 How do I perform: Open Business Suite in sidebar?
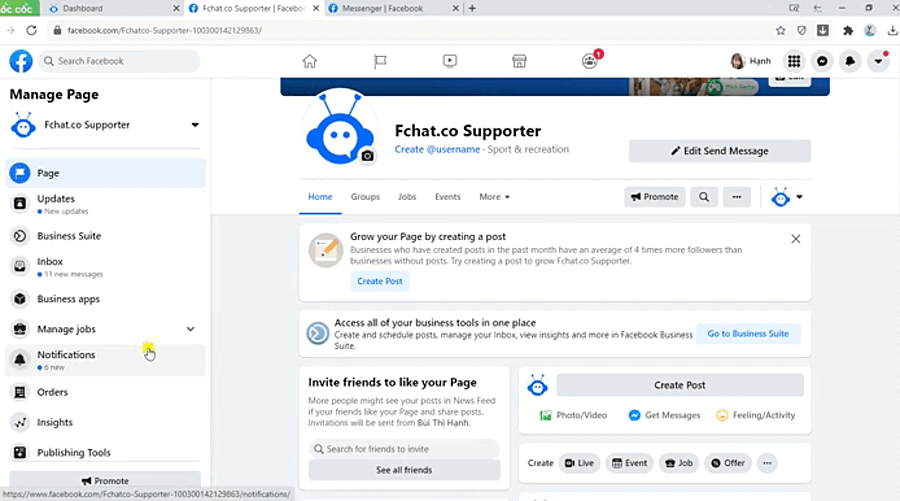[106, 236]
